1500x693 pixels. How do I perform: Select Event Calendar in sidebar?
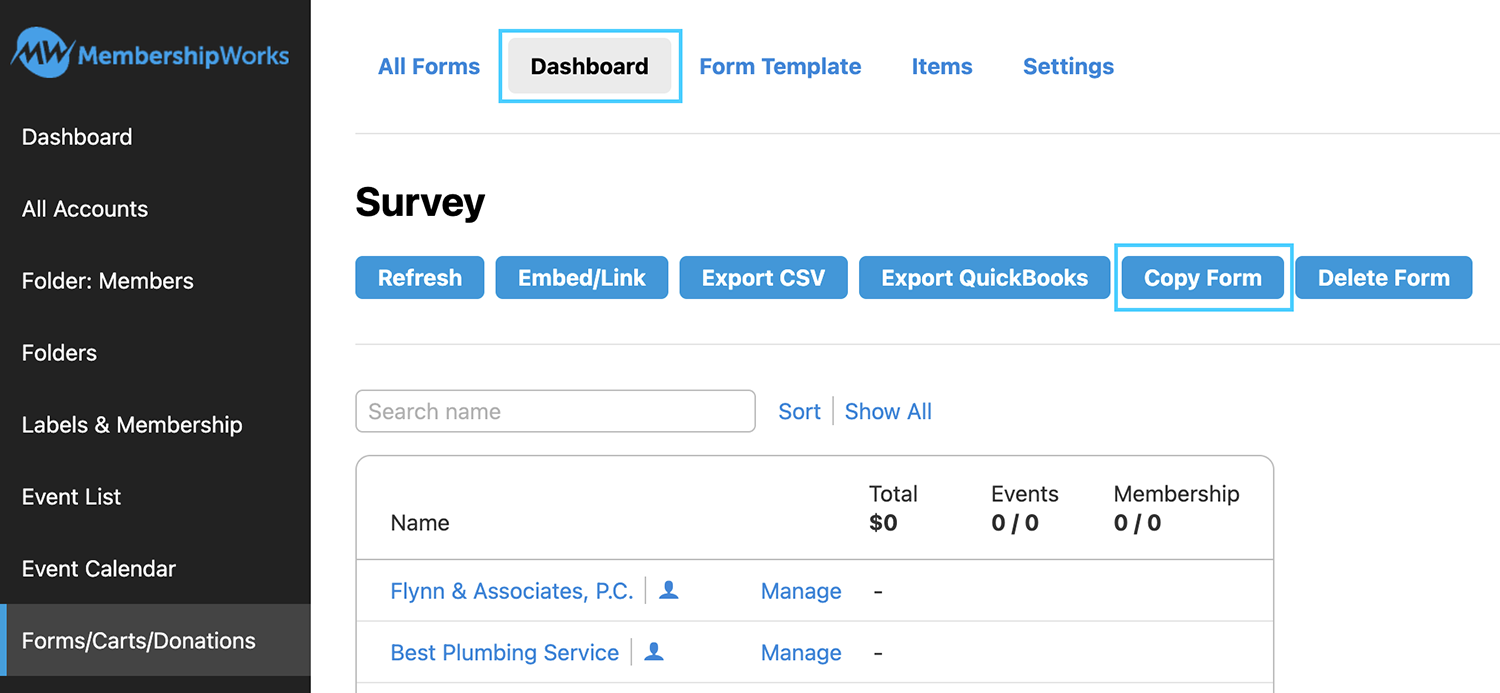99,569
